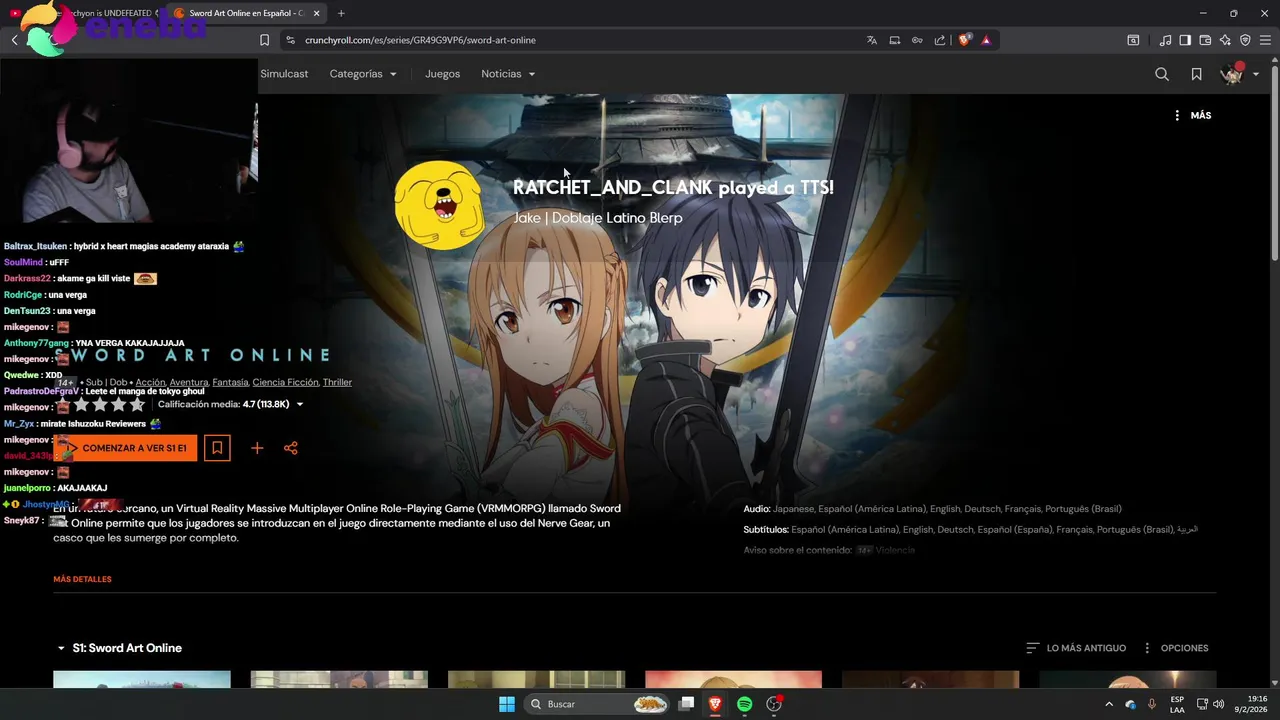Viewport: 1280px width, 720px height.
Task: Open a new browser tab with plus
Action: [341, 13]
